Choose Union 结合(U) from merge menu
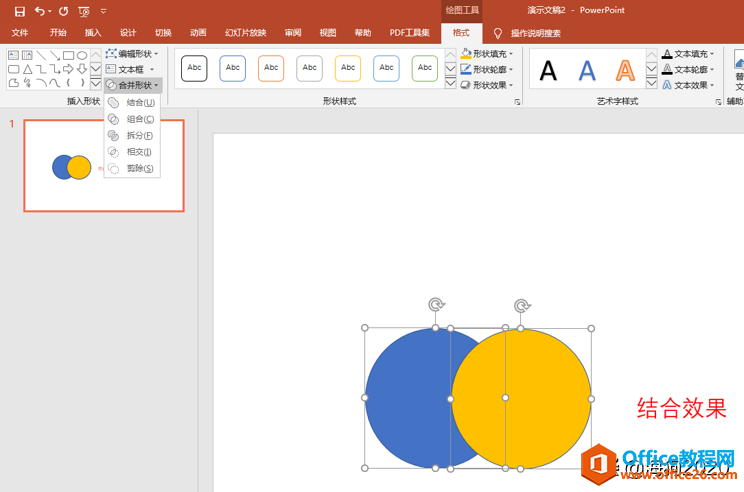 (132, 102)
